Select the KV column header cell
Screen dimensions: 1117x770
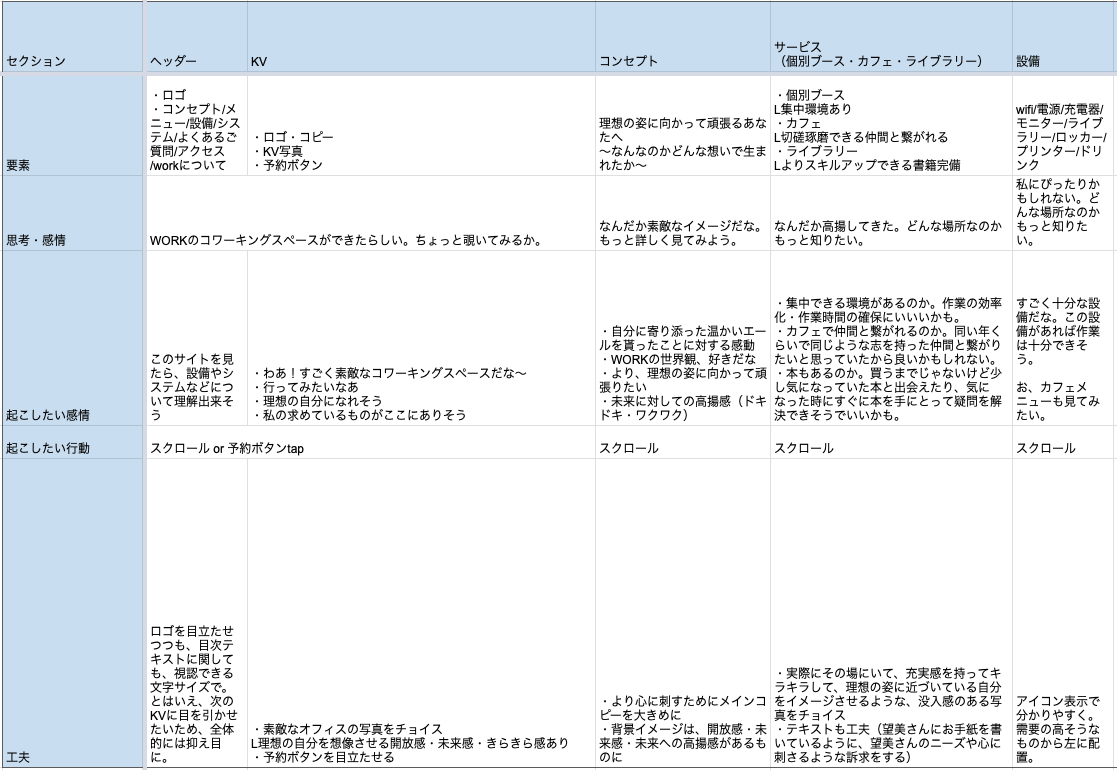coord(420,40)
